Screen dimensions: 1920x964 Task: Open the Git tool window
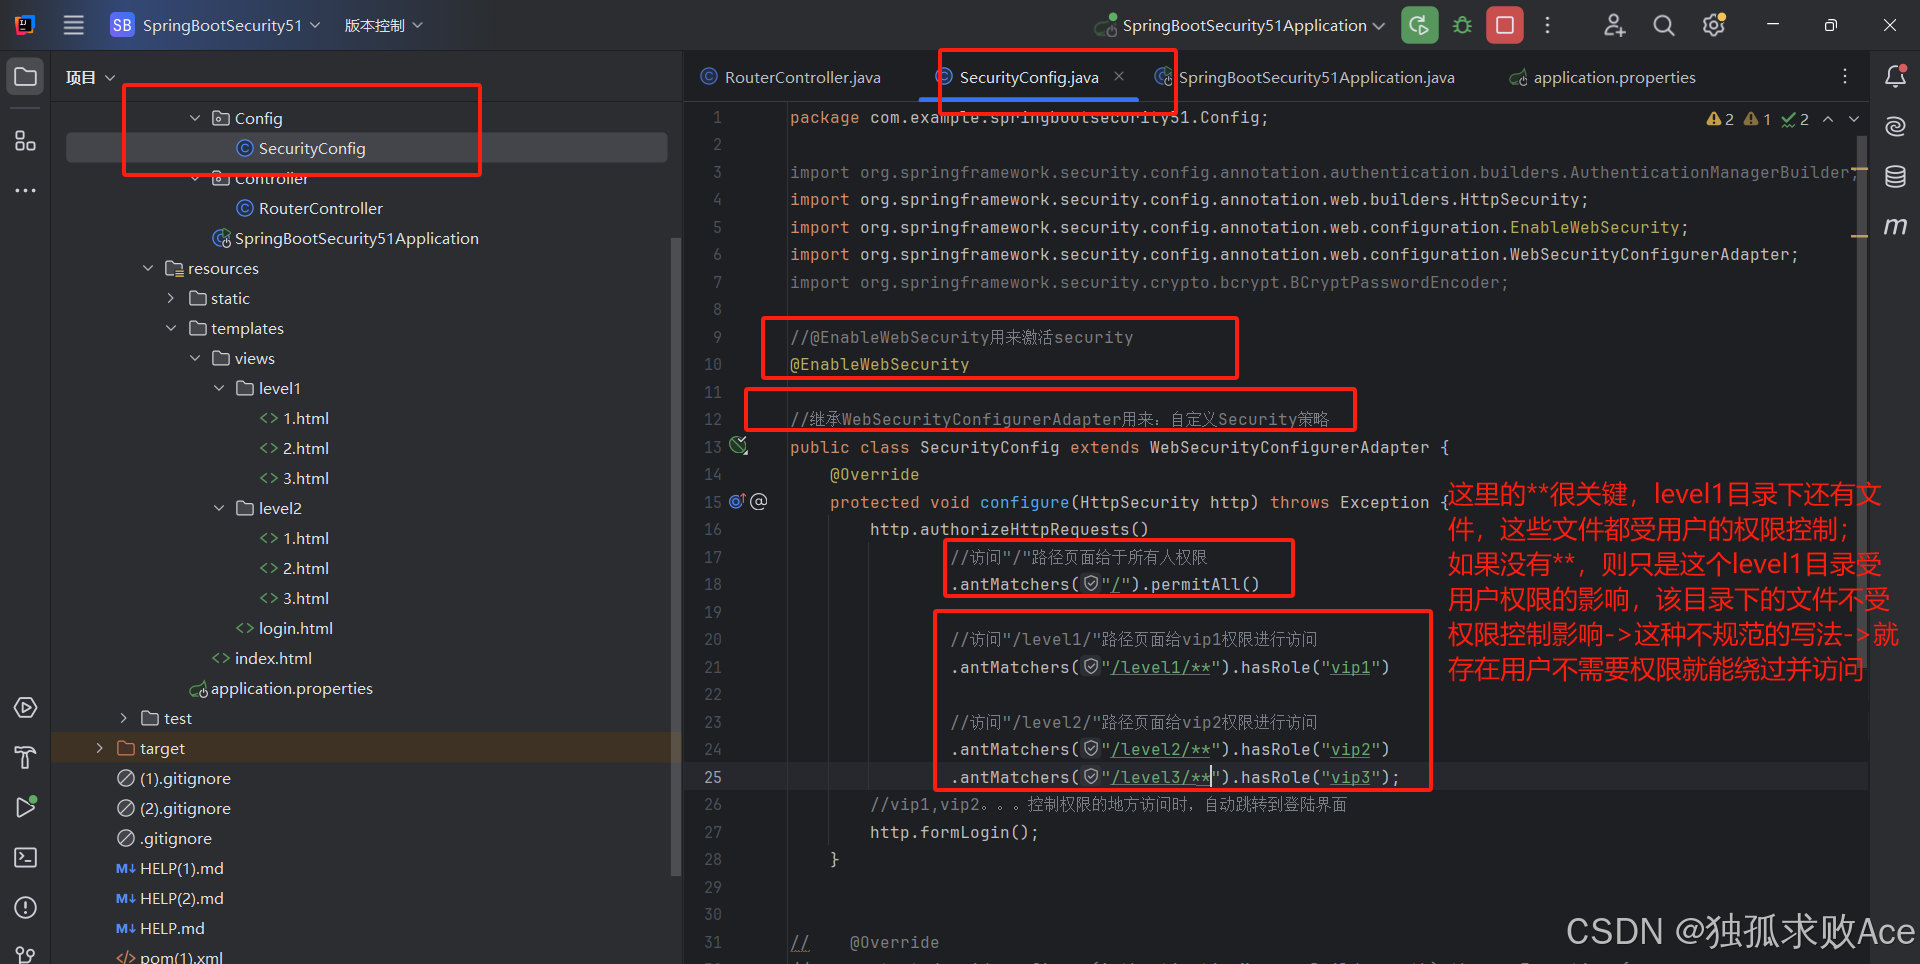point(26,954)
